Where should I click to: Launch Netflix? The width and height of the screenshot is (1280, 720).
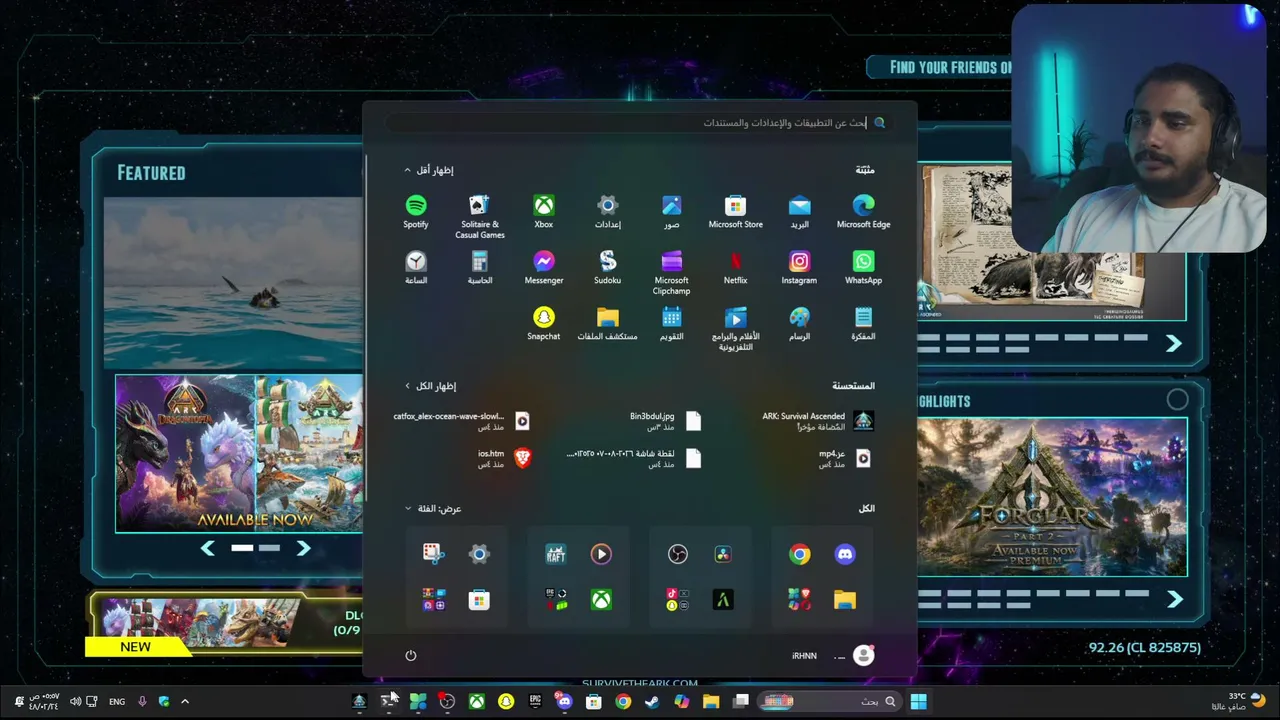735,268
